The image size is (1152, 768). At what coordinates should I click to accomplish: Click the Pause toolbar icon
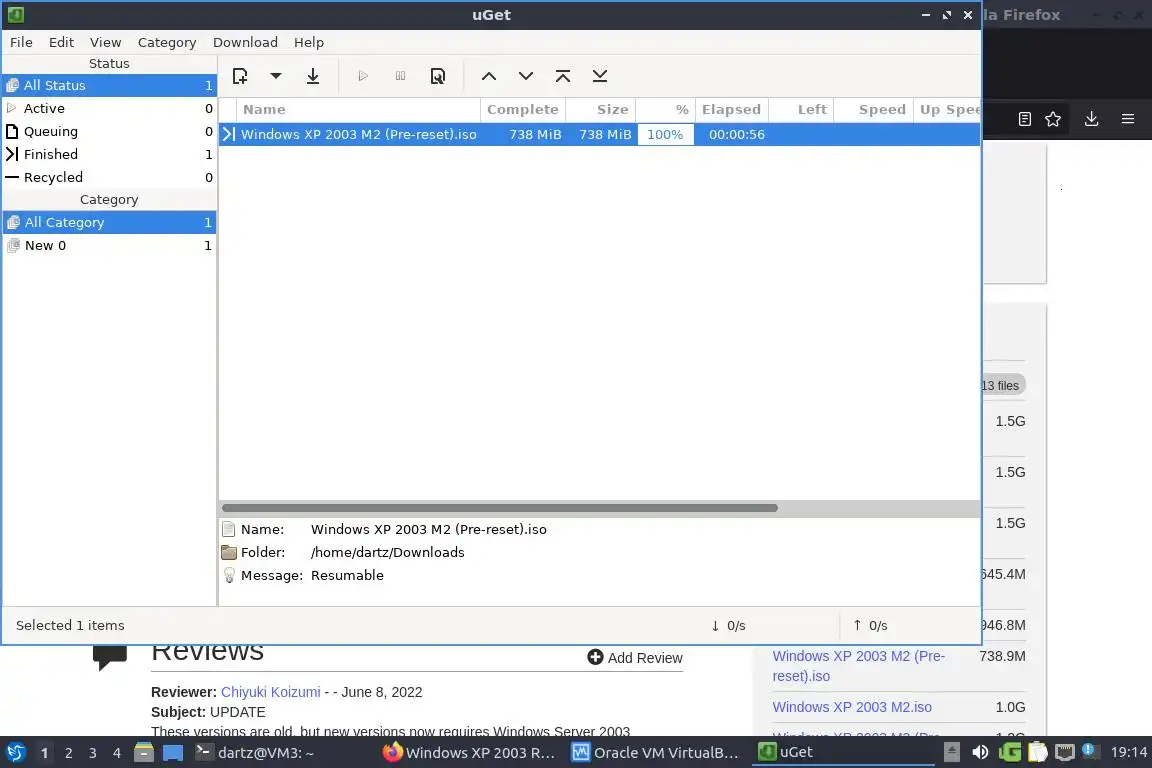(x=400, y=76)
